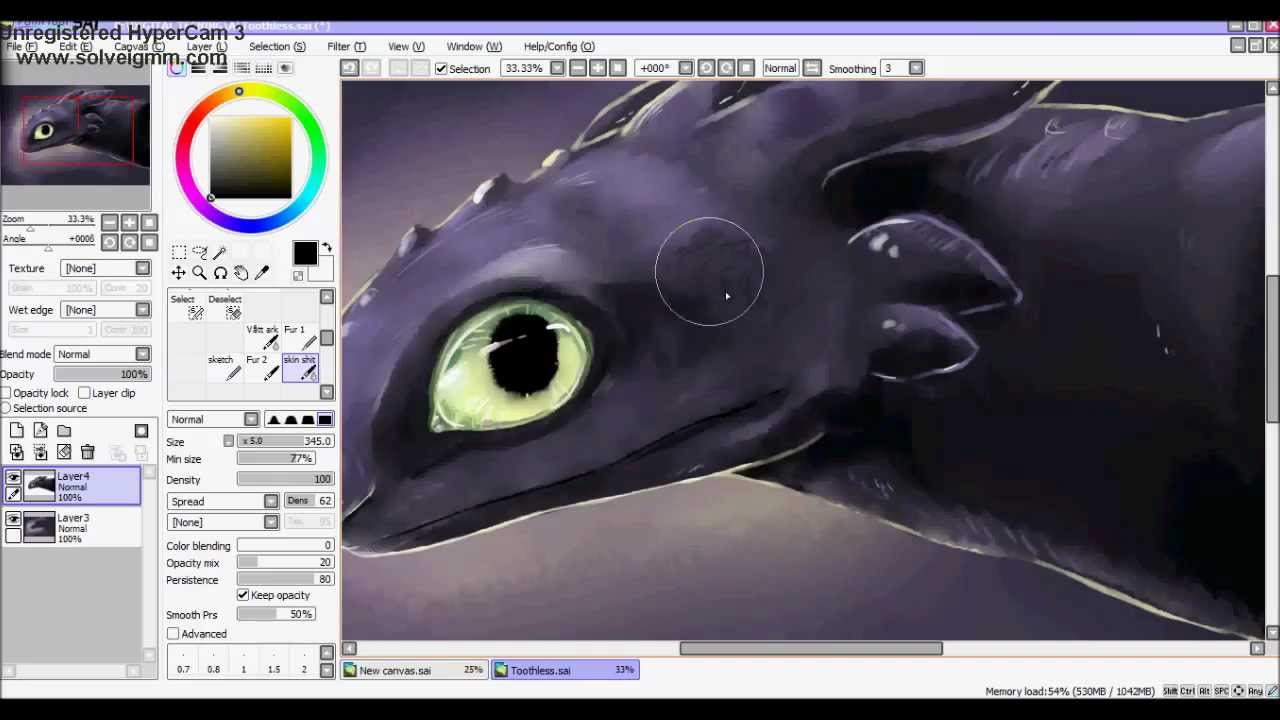This screenshot has height=720, width=1280.
Task: Adjust the brush Density slider
Action: tap(285, 480)
